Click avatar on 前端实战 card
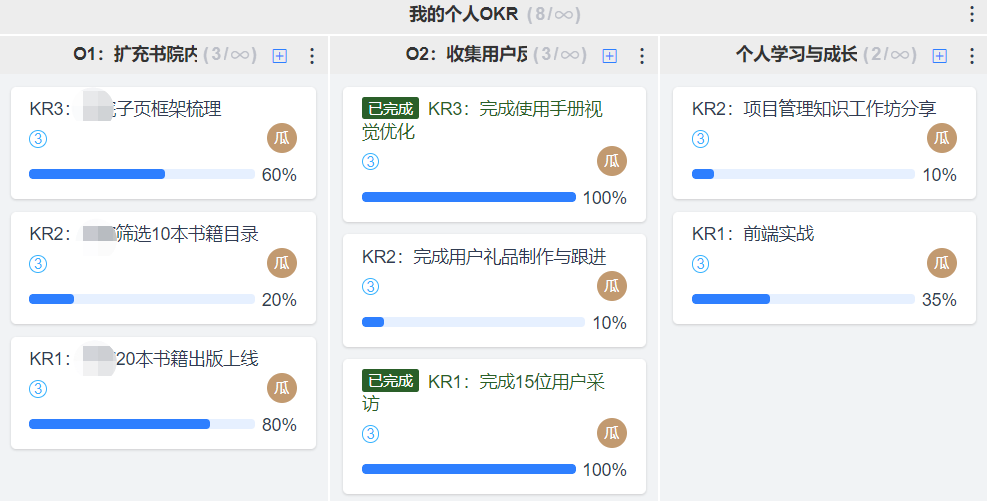This screenshot has width=987, height=501. 941,263
